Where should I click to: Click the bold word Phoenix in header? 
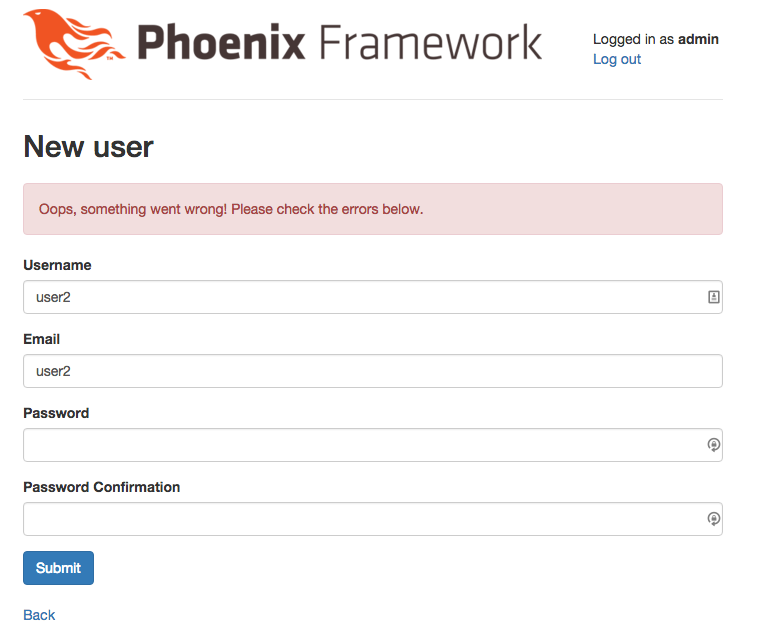(223, 43)
